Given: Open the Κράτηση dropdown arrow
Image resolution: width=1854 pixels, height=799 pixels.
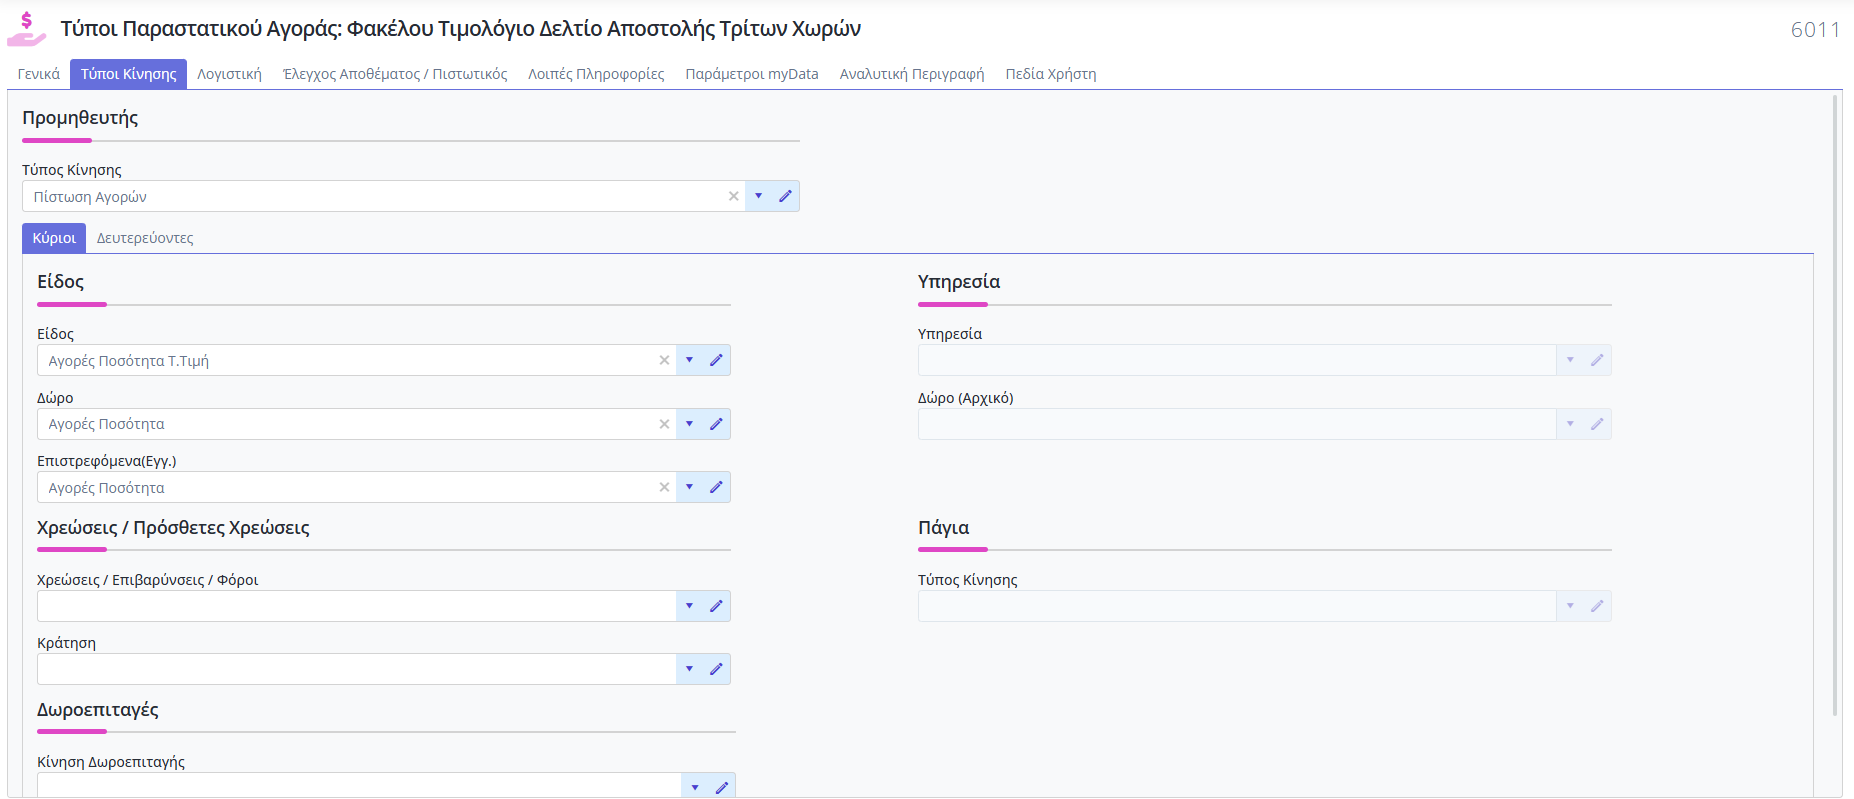Looking at the screenshot, I should coord(689,669).
